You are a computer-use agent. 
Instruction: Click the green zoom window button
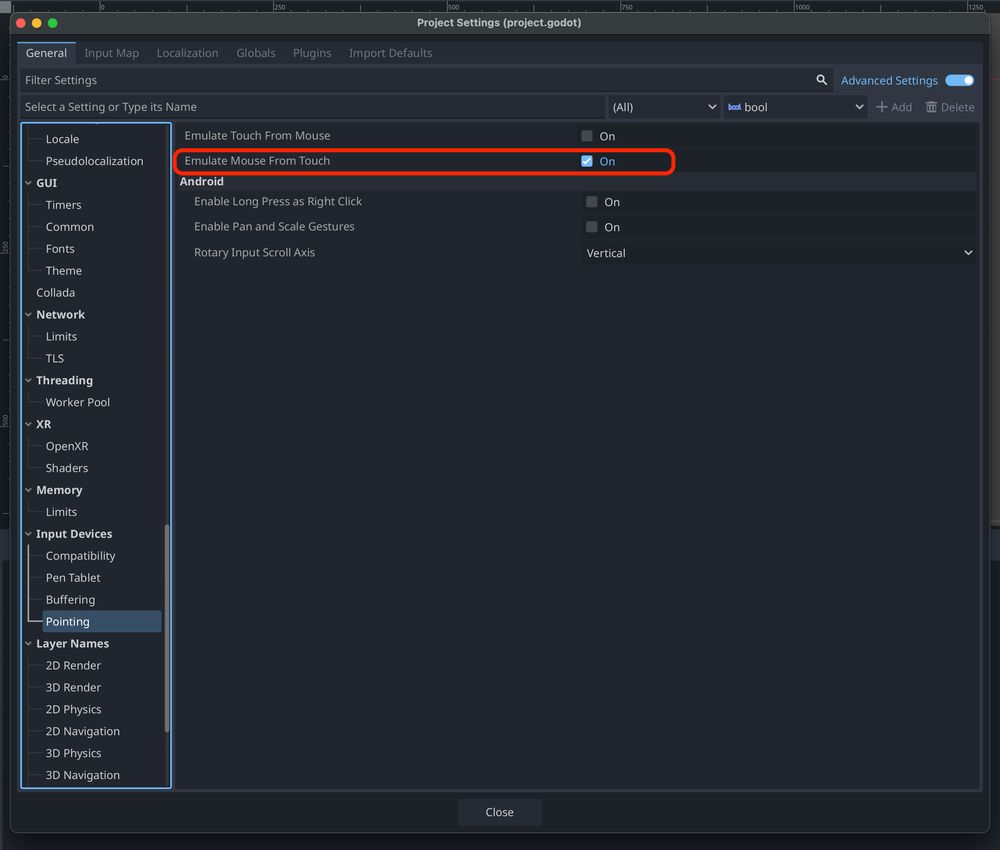(53, 23)
